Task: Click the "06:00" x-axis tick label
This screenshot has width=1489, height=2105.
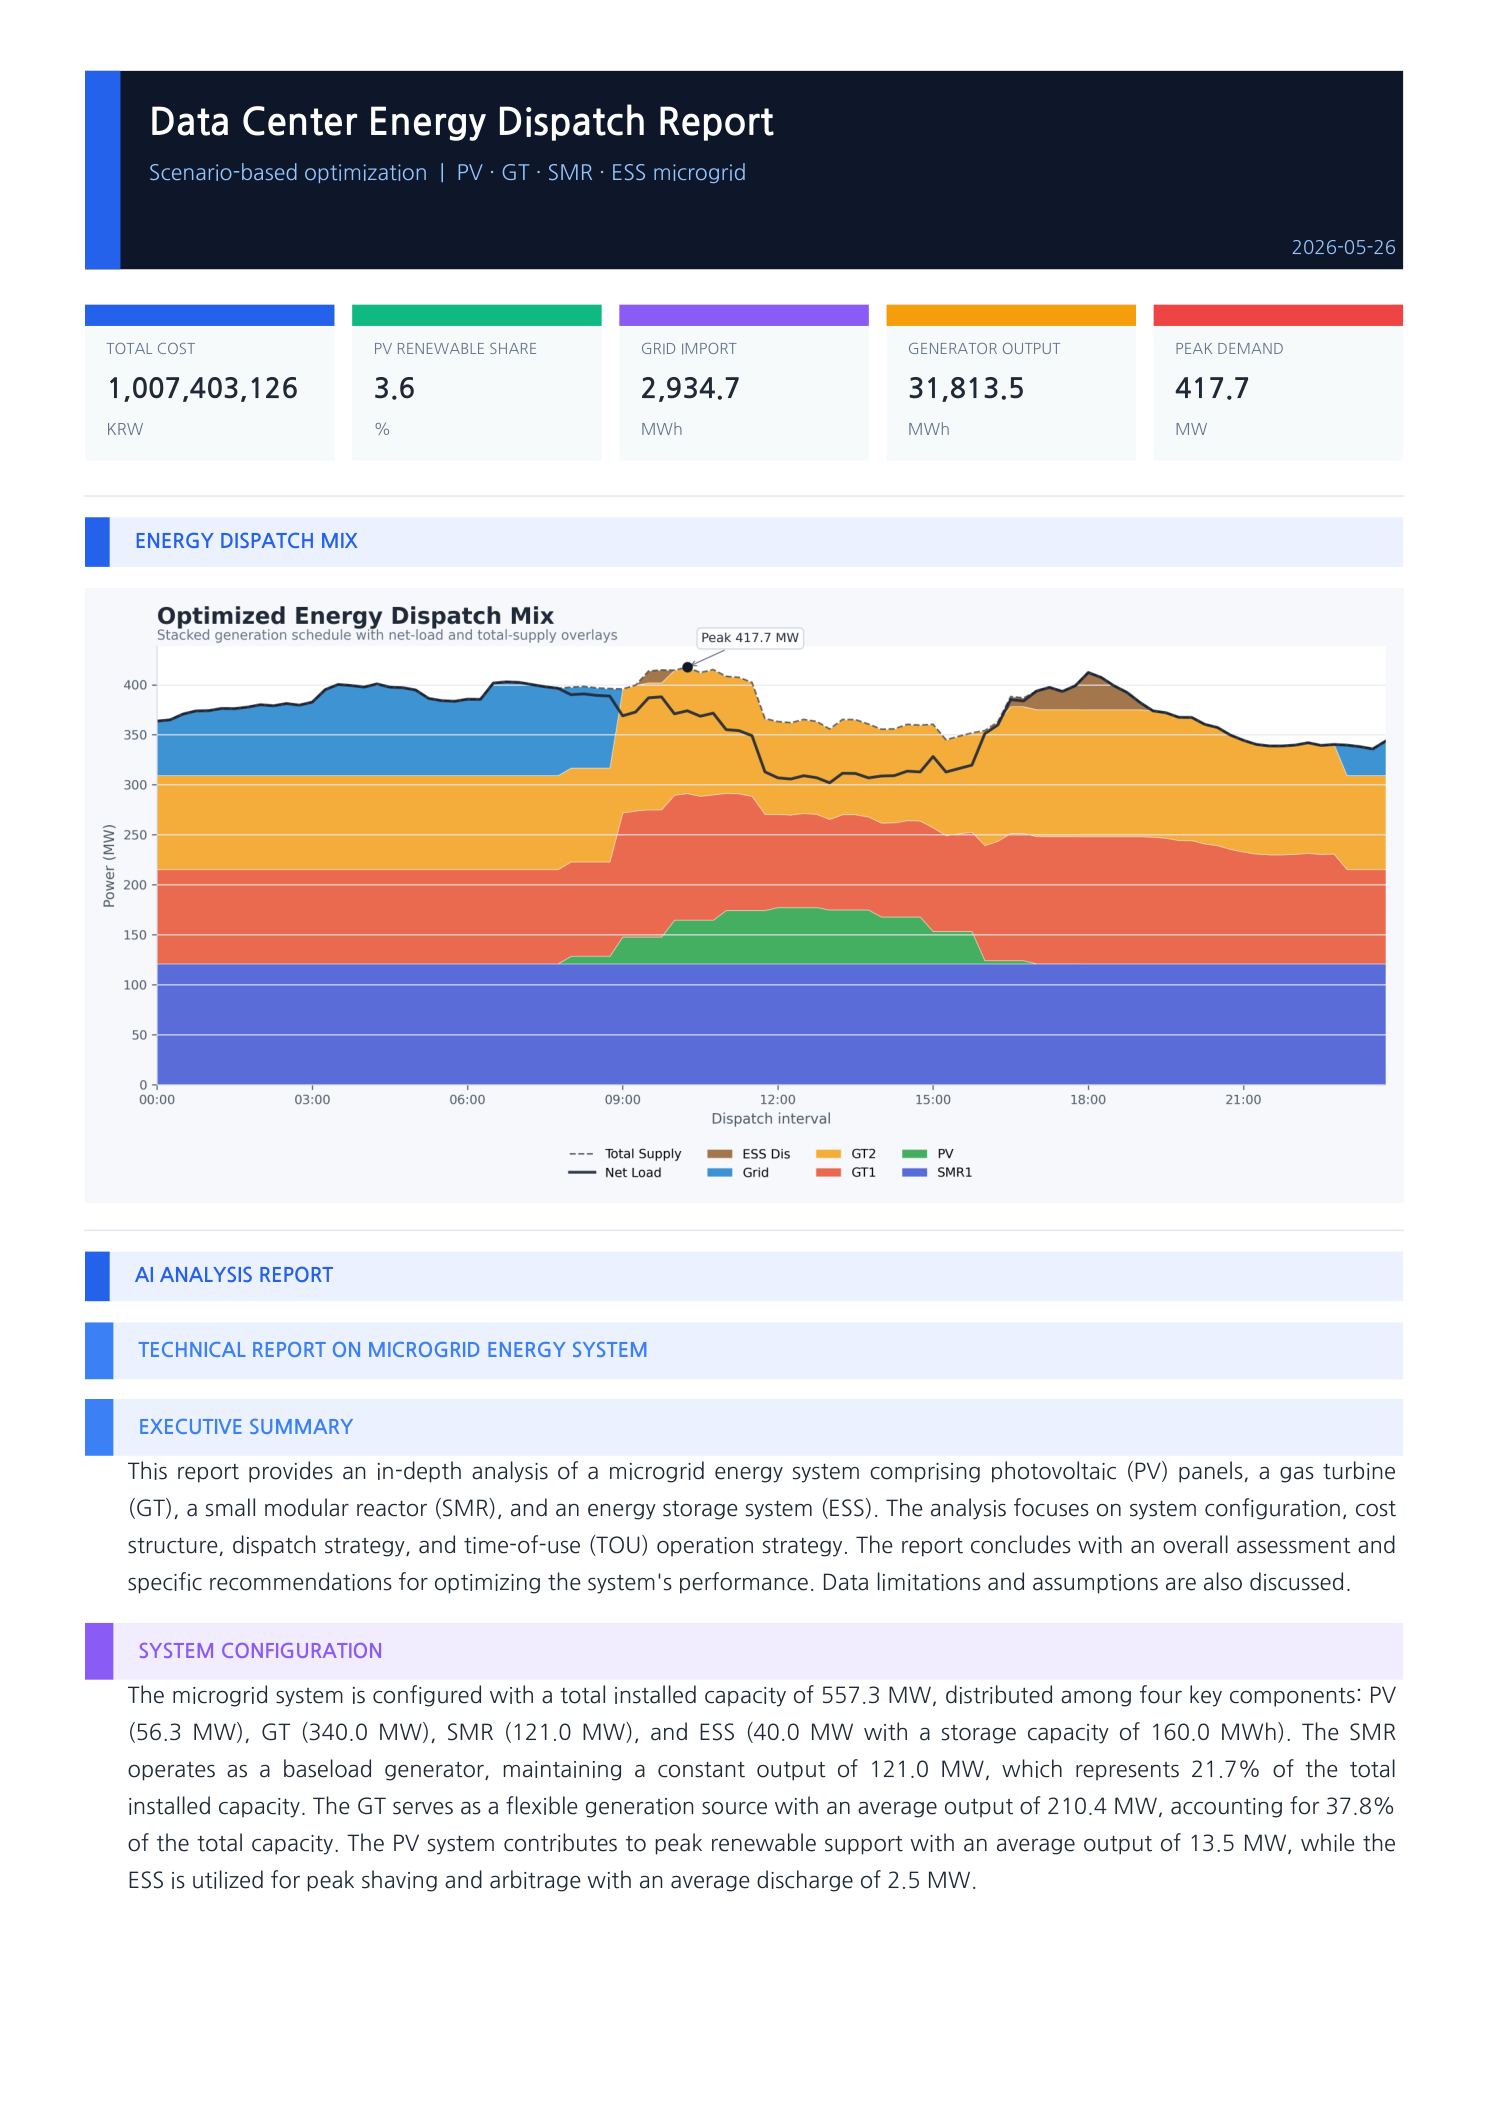Action: point(467,1100)
